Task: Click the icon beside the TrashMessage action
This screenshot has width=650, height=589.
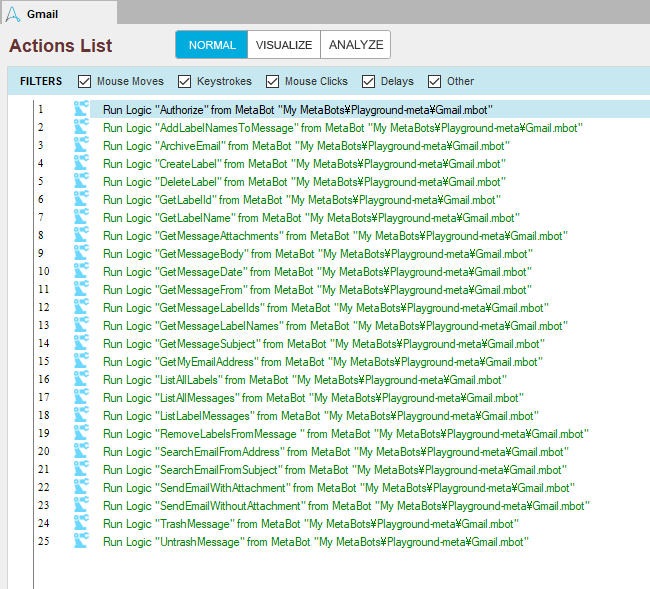Action: pos(81,523)
